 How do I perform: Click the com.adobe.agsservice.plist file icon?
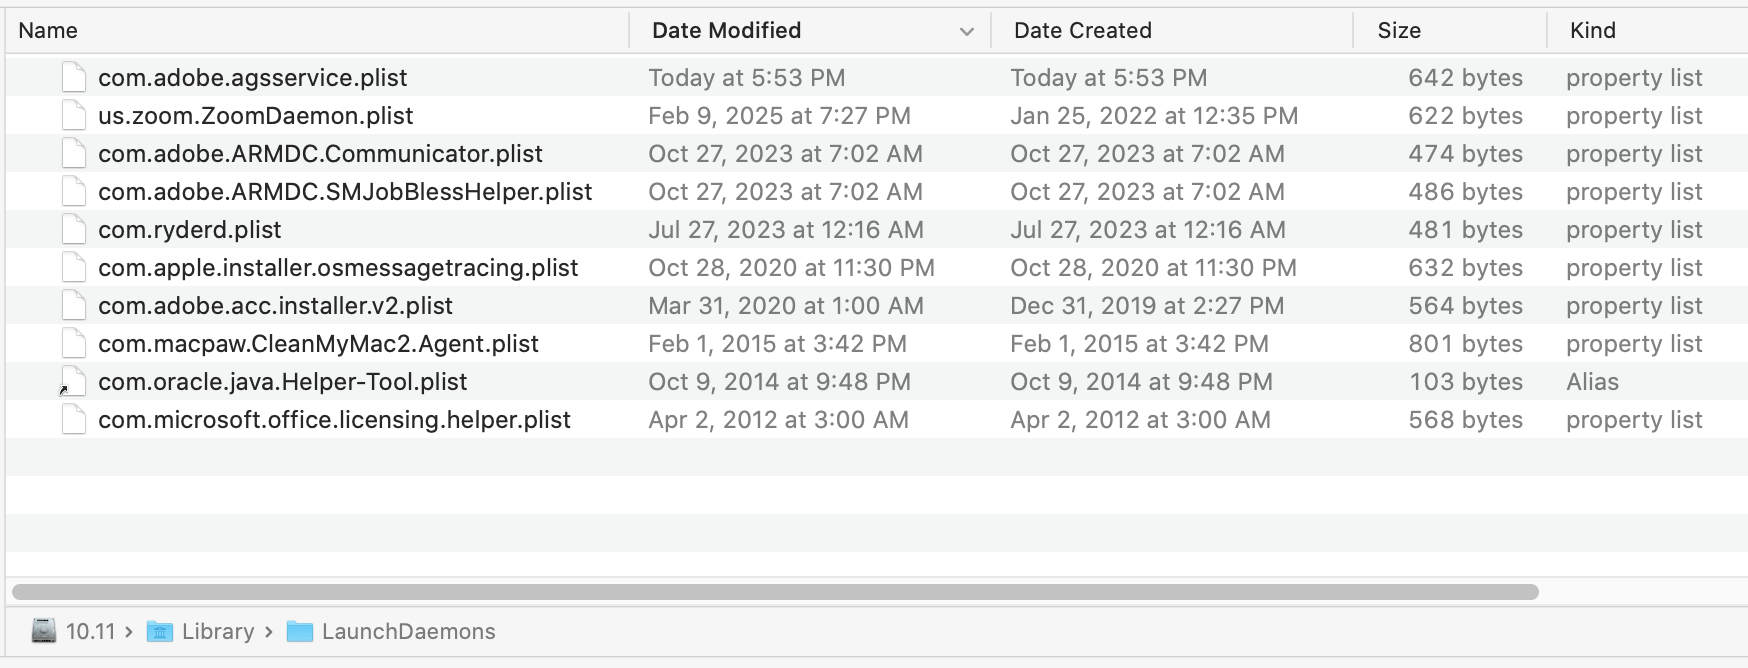pos(73,77)
